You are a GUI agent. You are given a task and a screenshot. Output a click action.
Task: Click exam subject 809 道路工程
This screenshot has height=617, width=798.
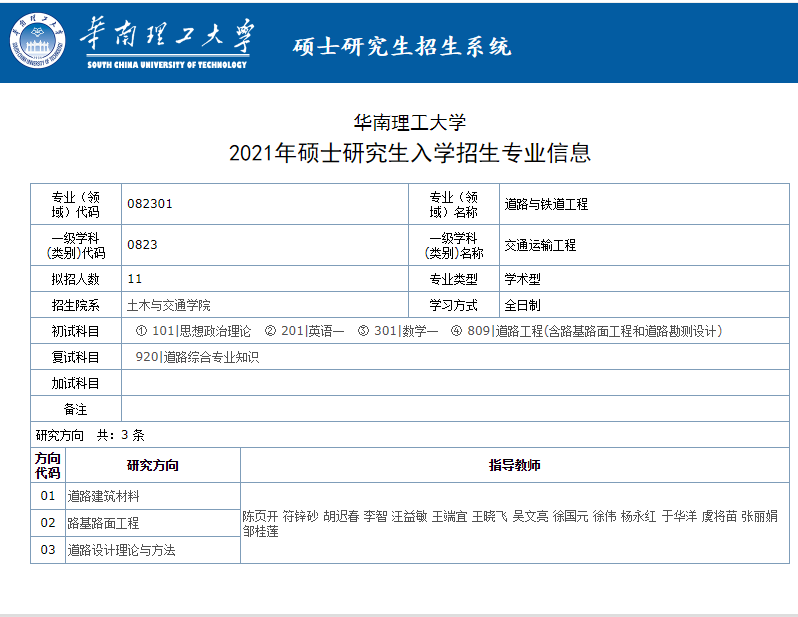click(593, 331)
